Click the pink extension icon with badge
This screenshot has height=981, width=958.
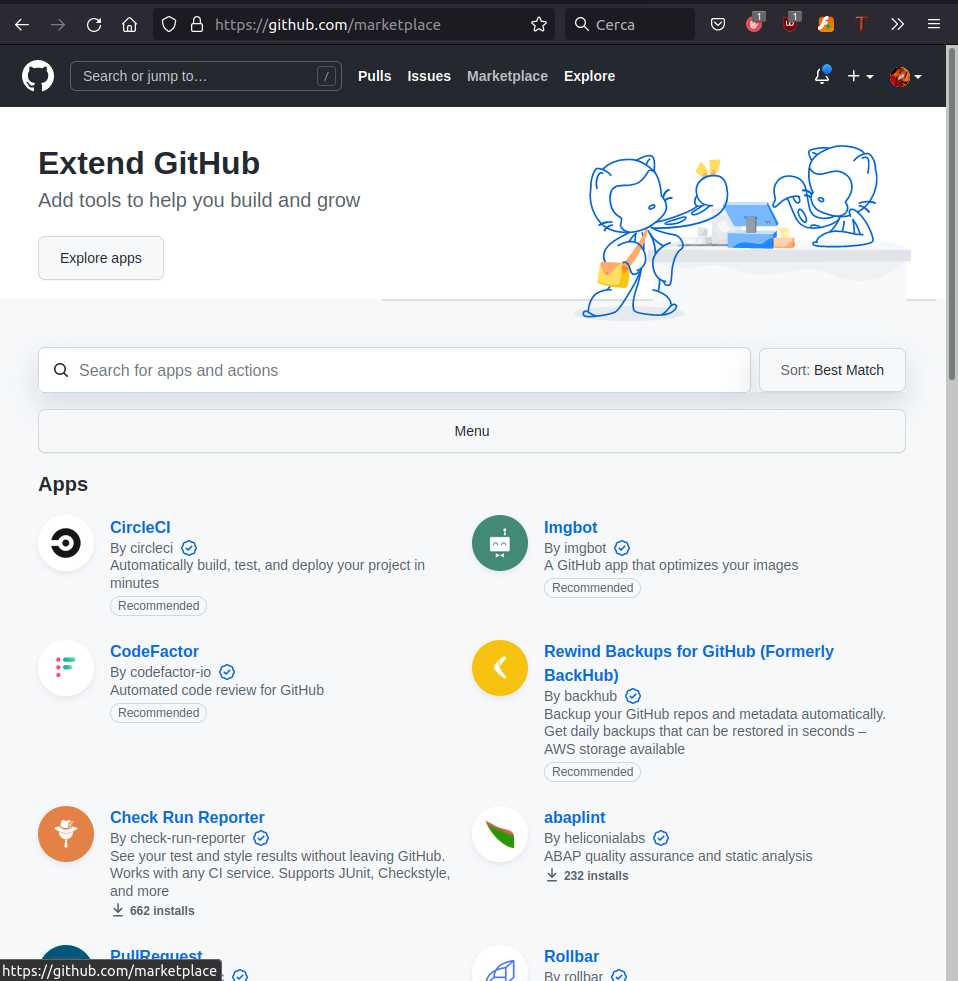coord(755,24)
